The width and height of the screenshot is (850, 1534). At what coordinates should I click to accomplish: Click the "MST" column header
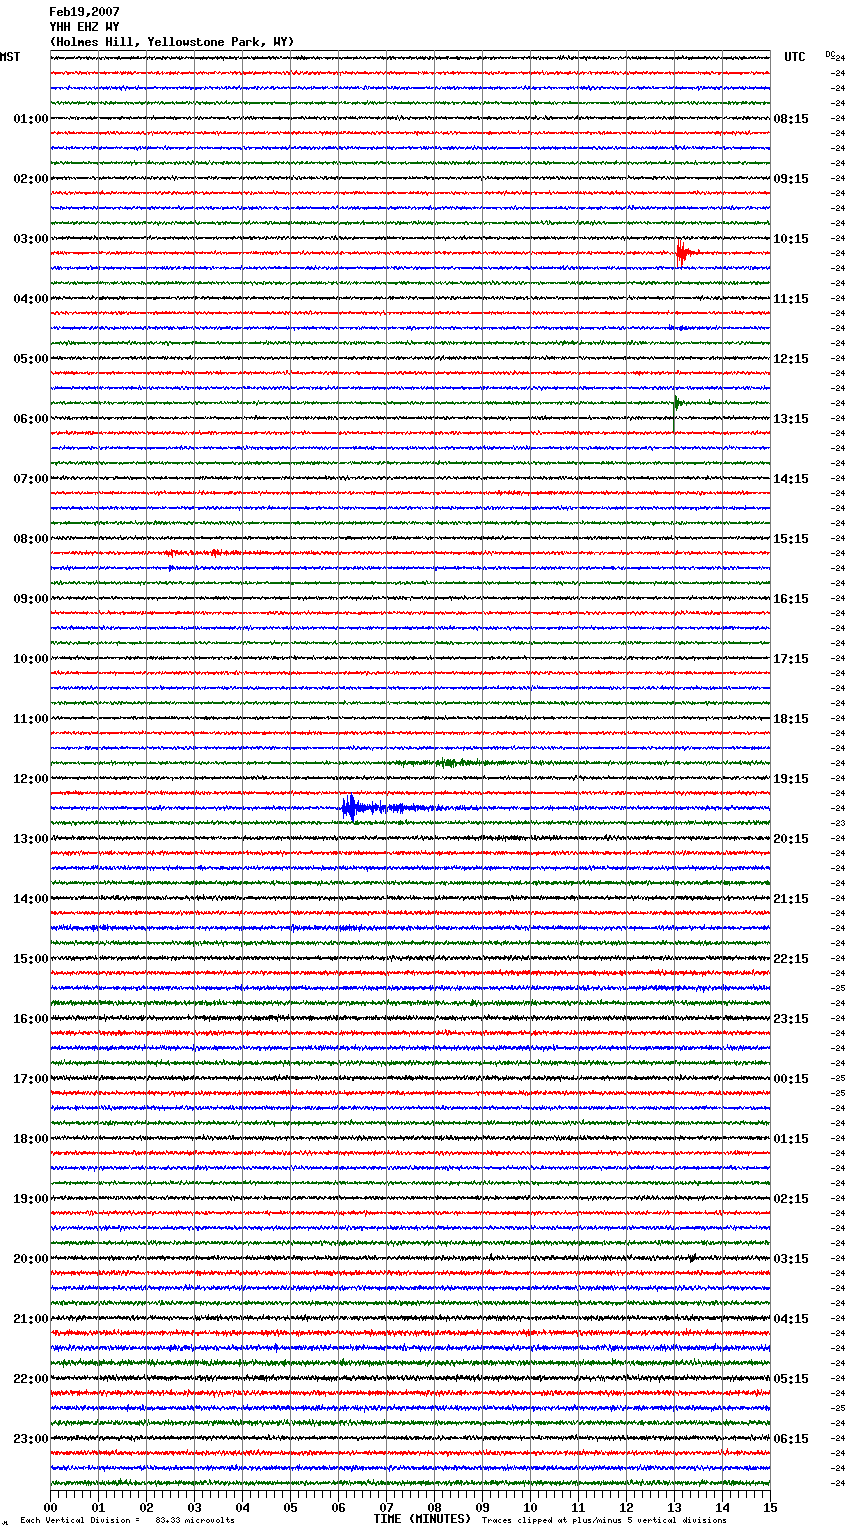click(10, 57)
